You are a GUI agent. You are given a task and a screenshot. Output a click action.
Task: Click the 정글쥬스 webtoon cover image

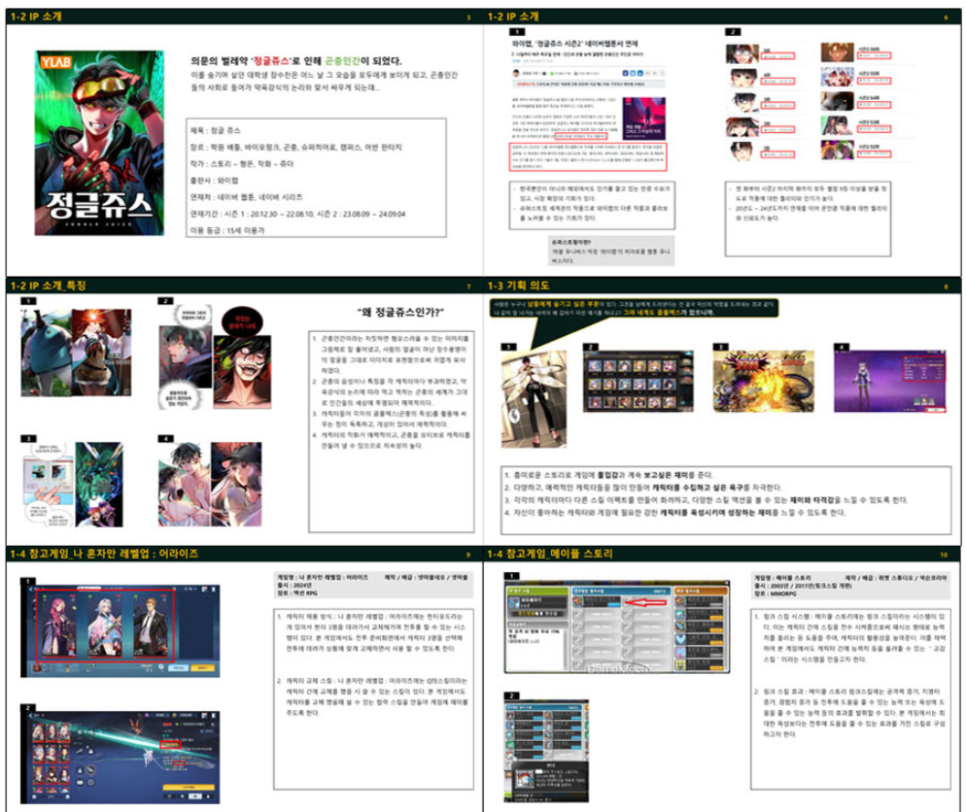coord(99,143)
